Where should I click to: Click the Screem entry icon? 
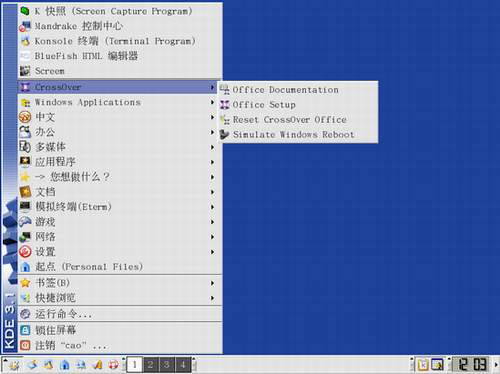[x=25, y=71]
